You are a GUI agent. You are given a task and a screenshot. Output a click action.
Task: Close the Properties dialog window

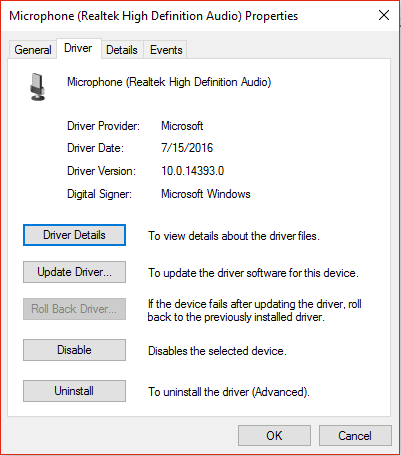[x=384, y=15]
